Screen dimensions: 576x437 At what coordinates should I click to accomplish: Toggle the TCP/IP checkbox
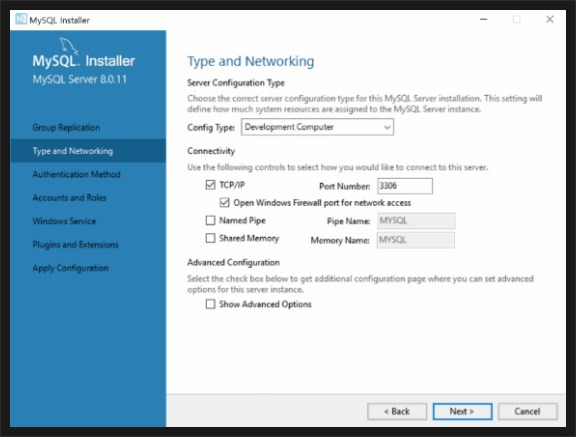210,185
